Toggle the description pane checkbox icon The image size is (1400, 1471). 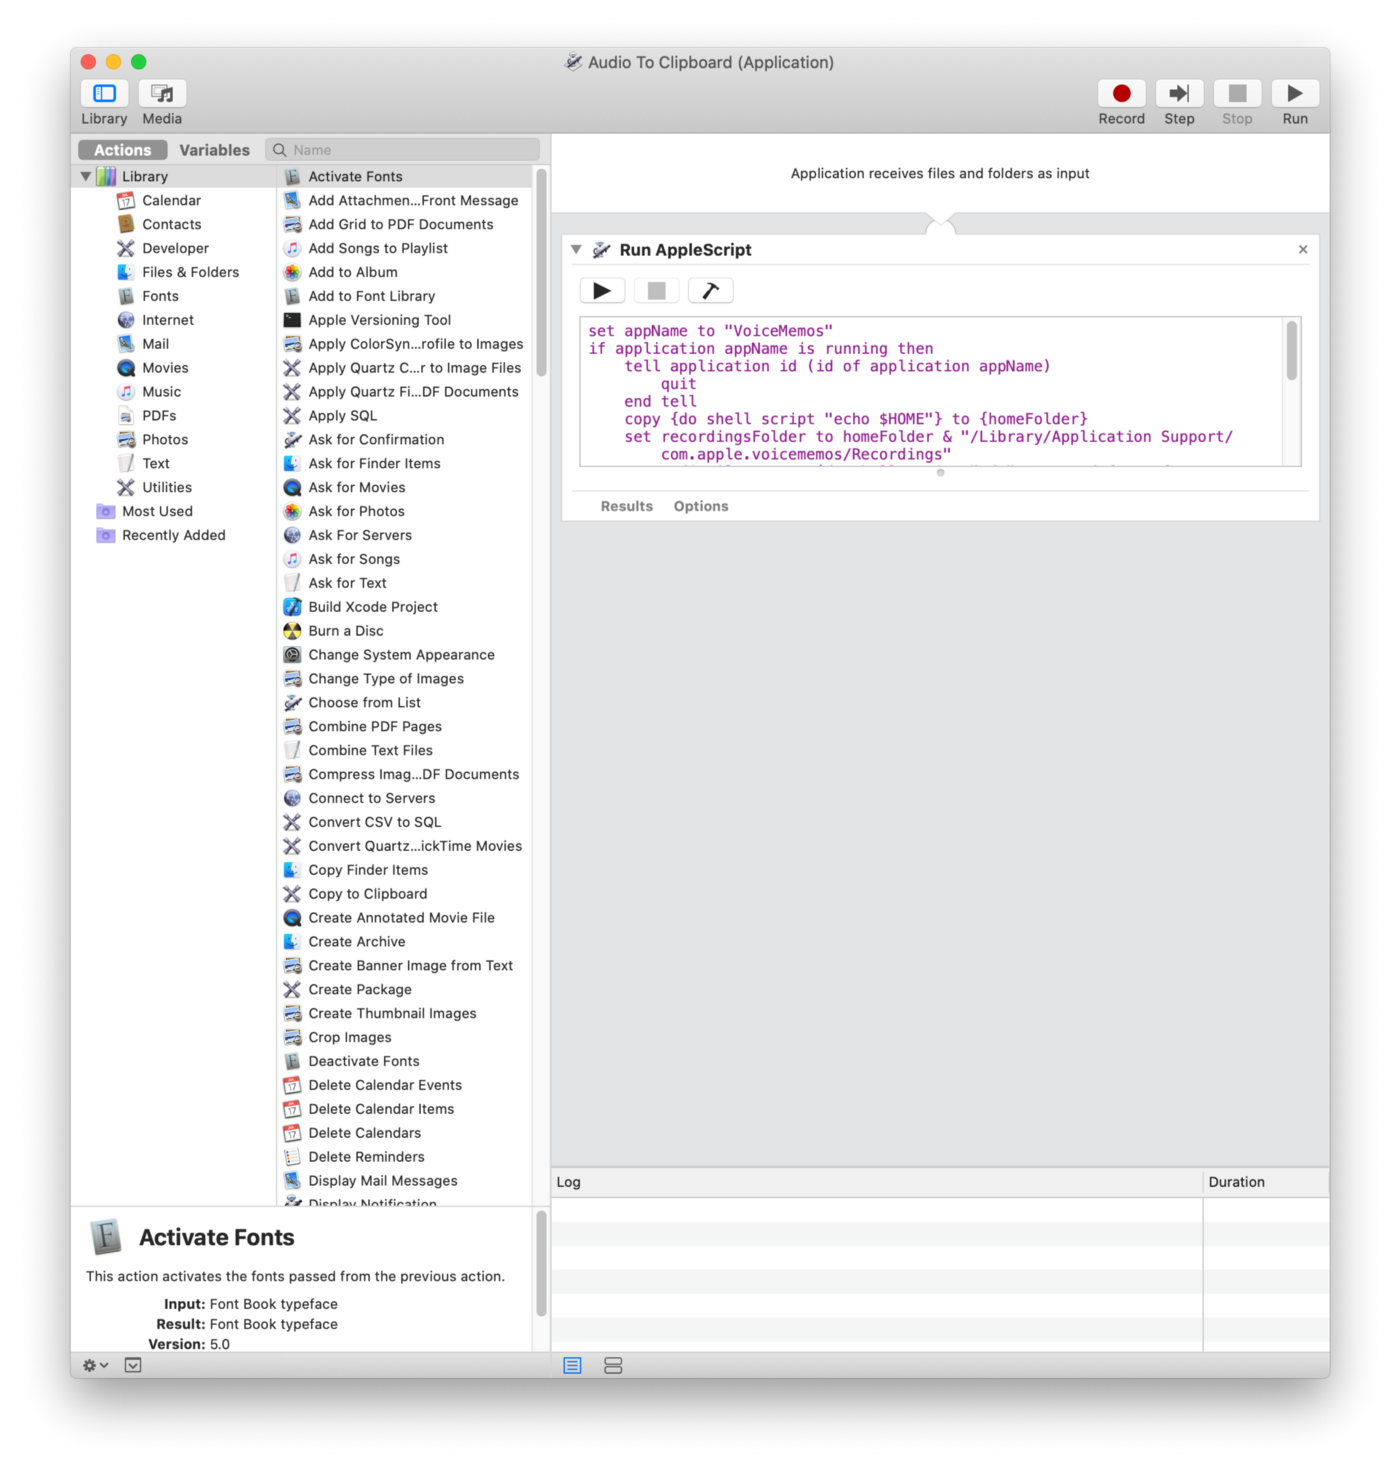pyautogui.click(x=133, y=1365)
